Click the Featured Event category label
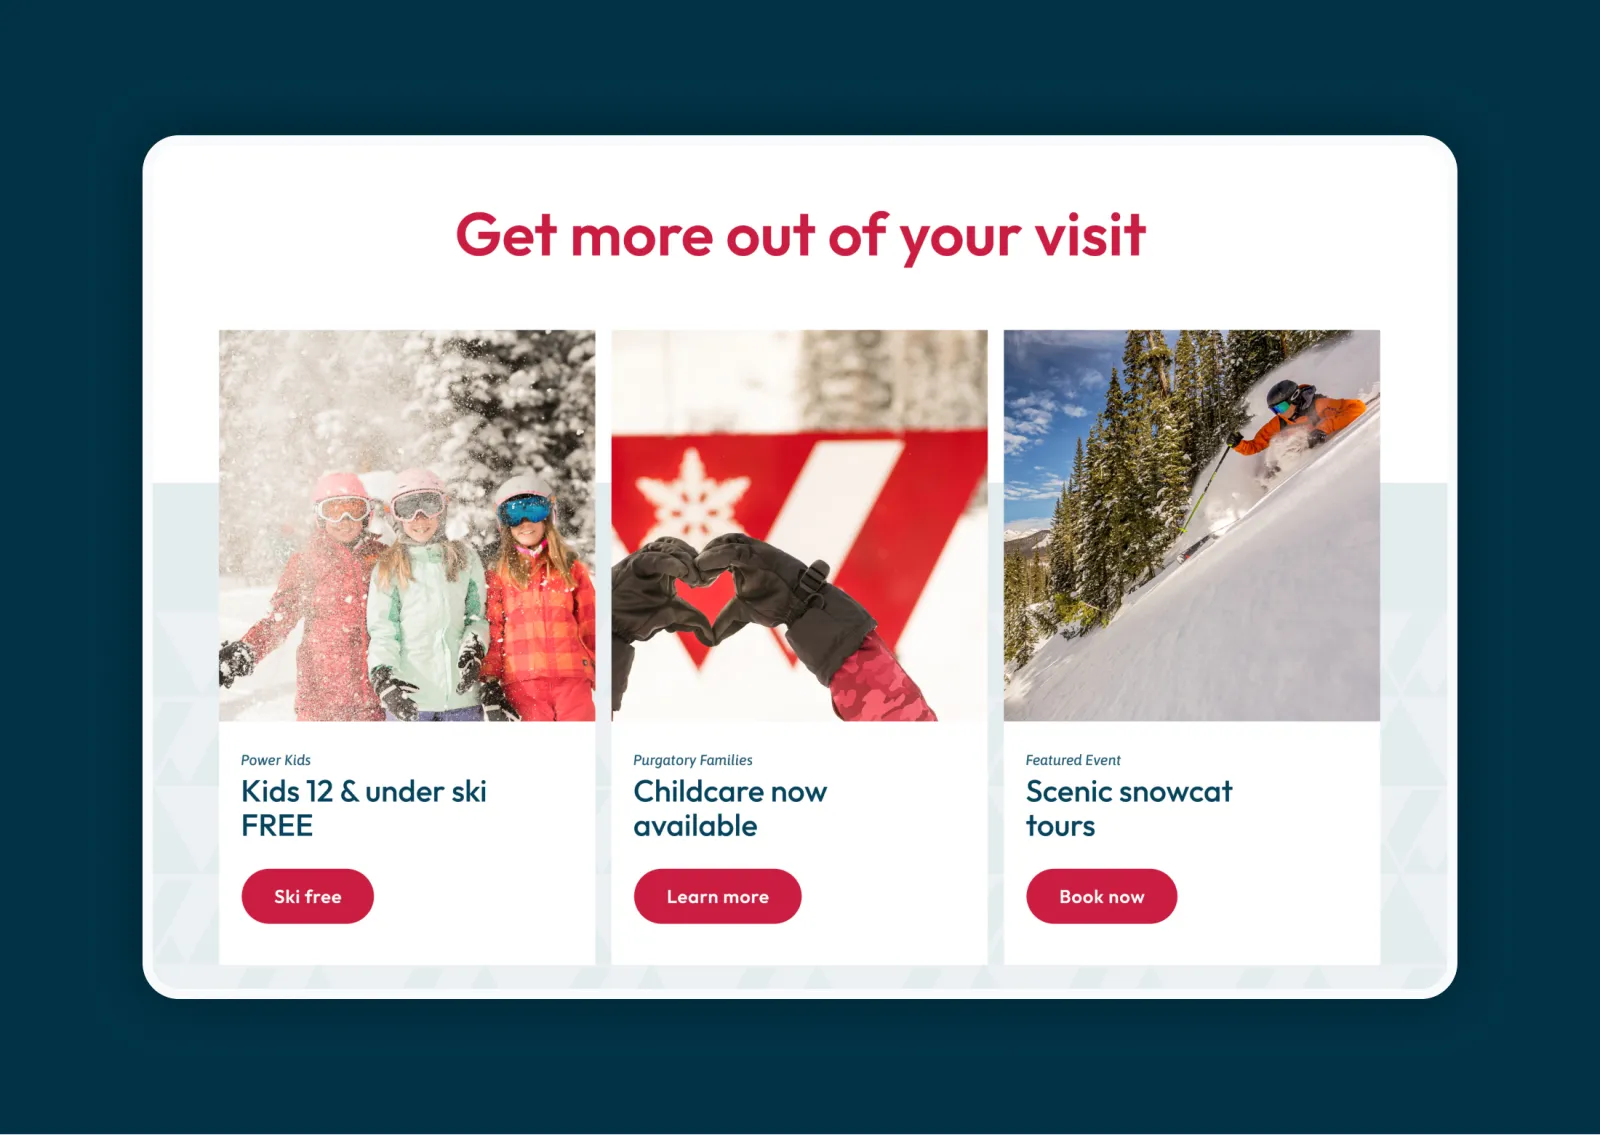1600x1135 pixels. pyautogui.click(x=1073, y=760)
